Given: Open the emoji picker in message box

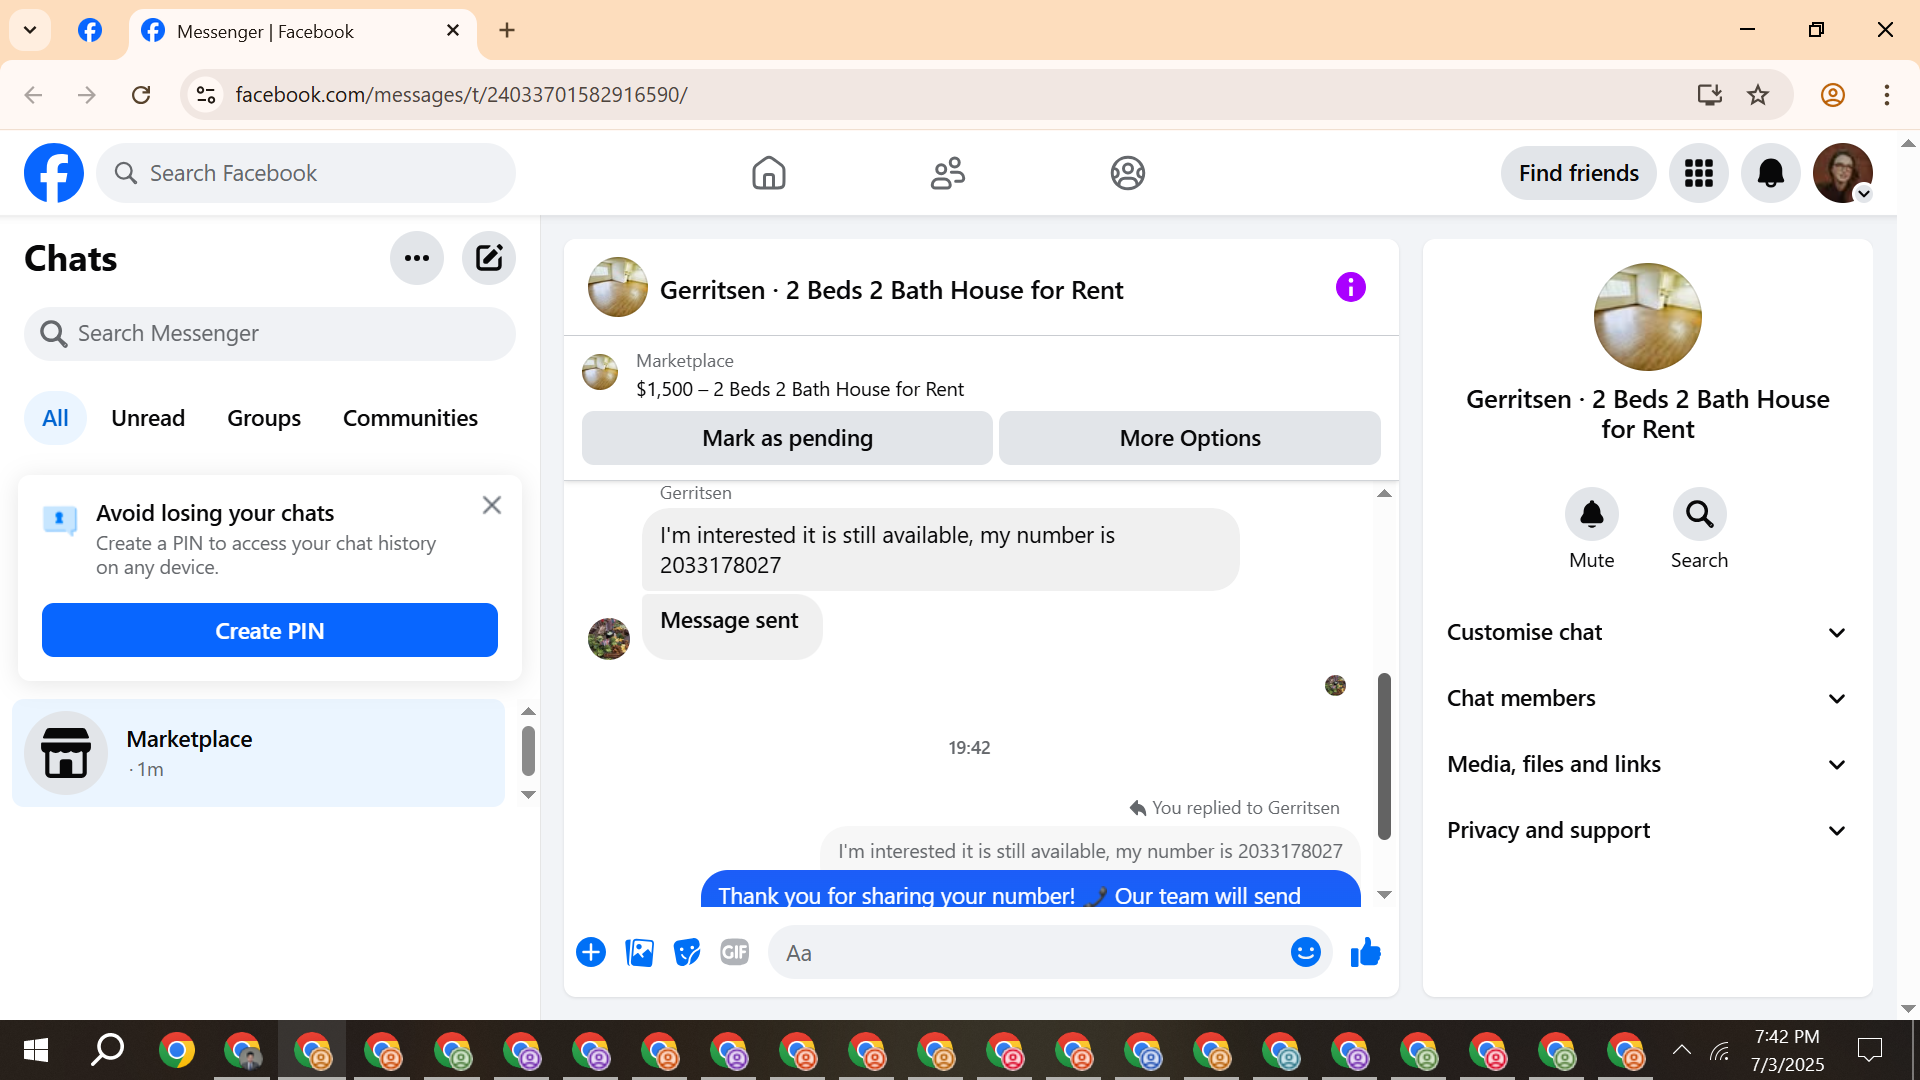Looking at the screenshot, I should [x=1305, y=953].
